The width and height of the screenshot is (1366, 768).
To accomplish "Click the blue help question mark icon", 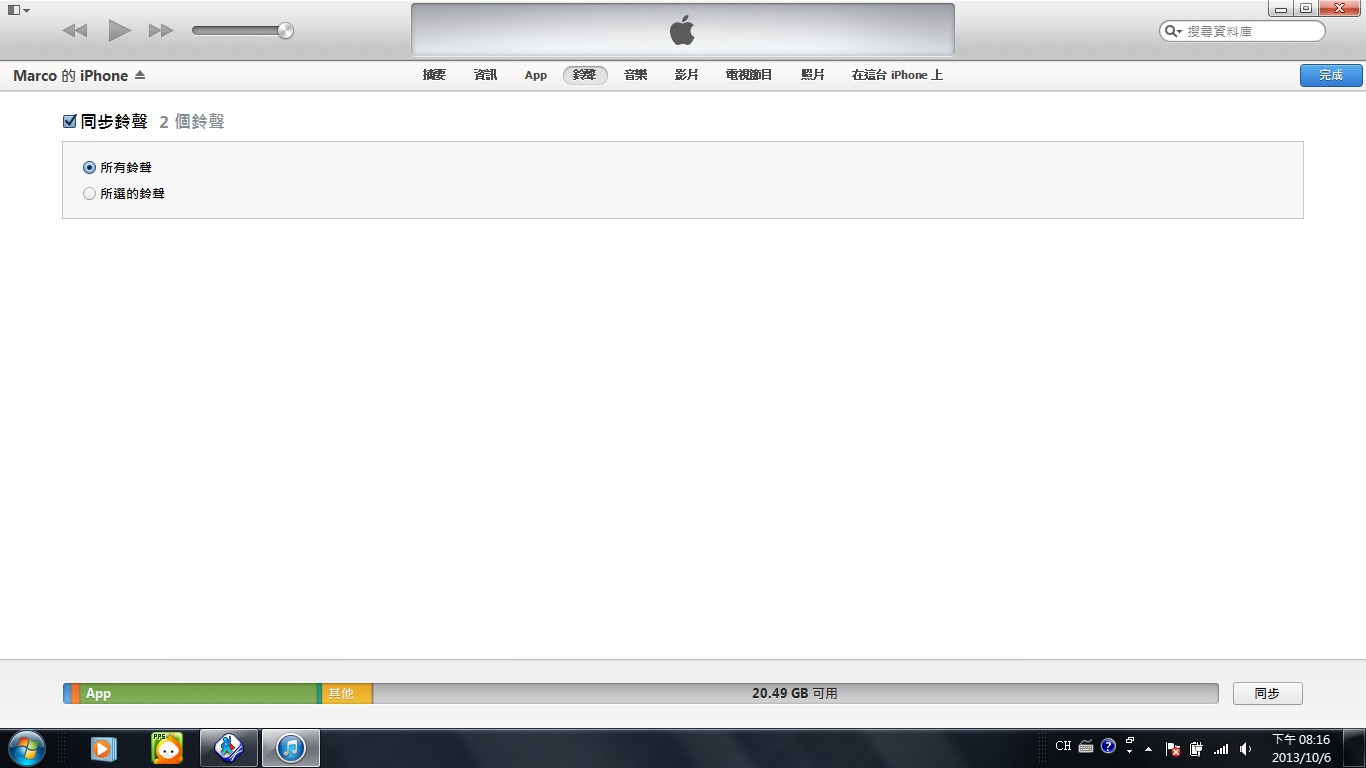I will click(x=1108, y=746).
